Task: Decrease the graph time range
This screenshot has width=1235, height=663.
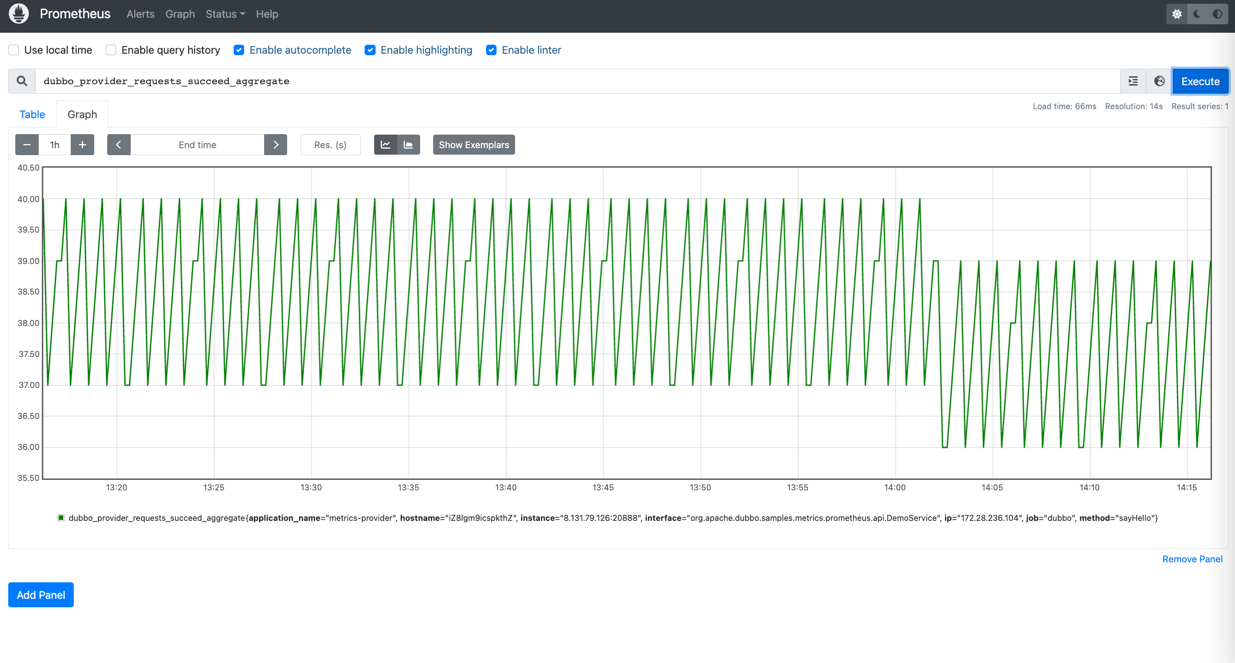Action: coord(27,145)
